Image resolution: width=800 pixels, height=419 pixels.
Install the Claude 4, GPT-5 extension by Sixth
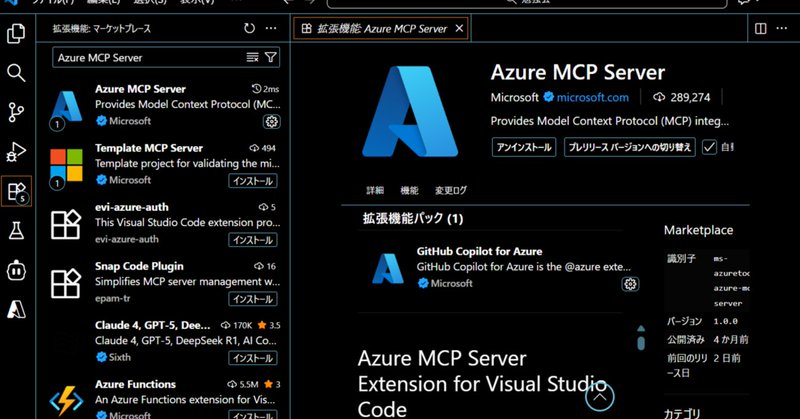(253, 358)
